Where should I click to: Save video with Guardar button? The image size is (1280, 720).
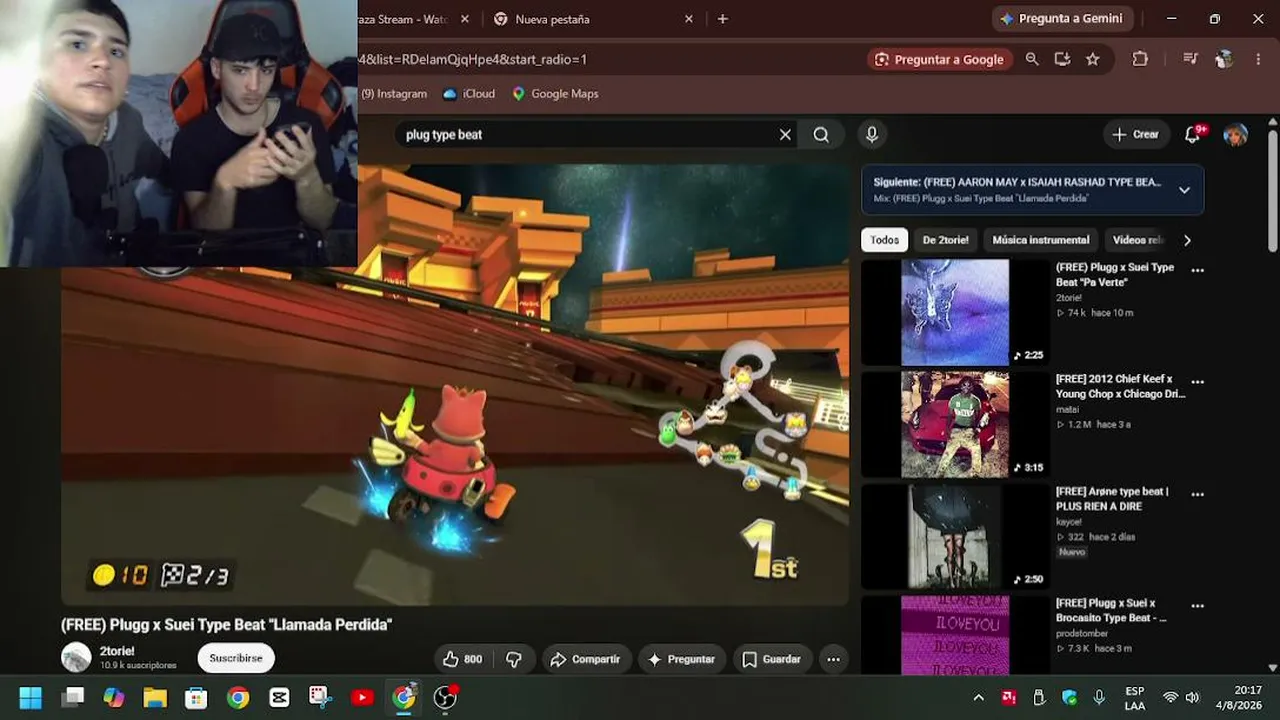tap(771, 659)
